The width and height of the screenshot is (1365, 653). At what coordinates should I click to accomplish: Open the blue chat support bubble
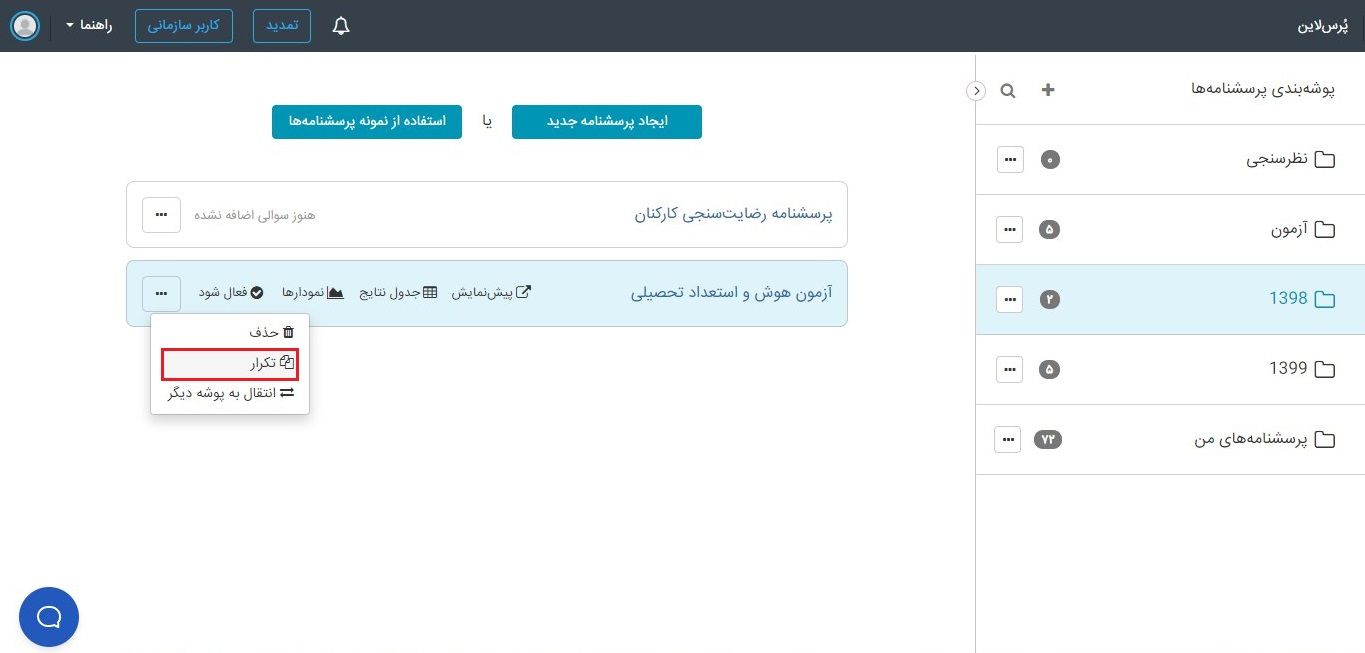(x=49, y=617)
